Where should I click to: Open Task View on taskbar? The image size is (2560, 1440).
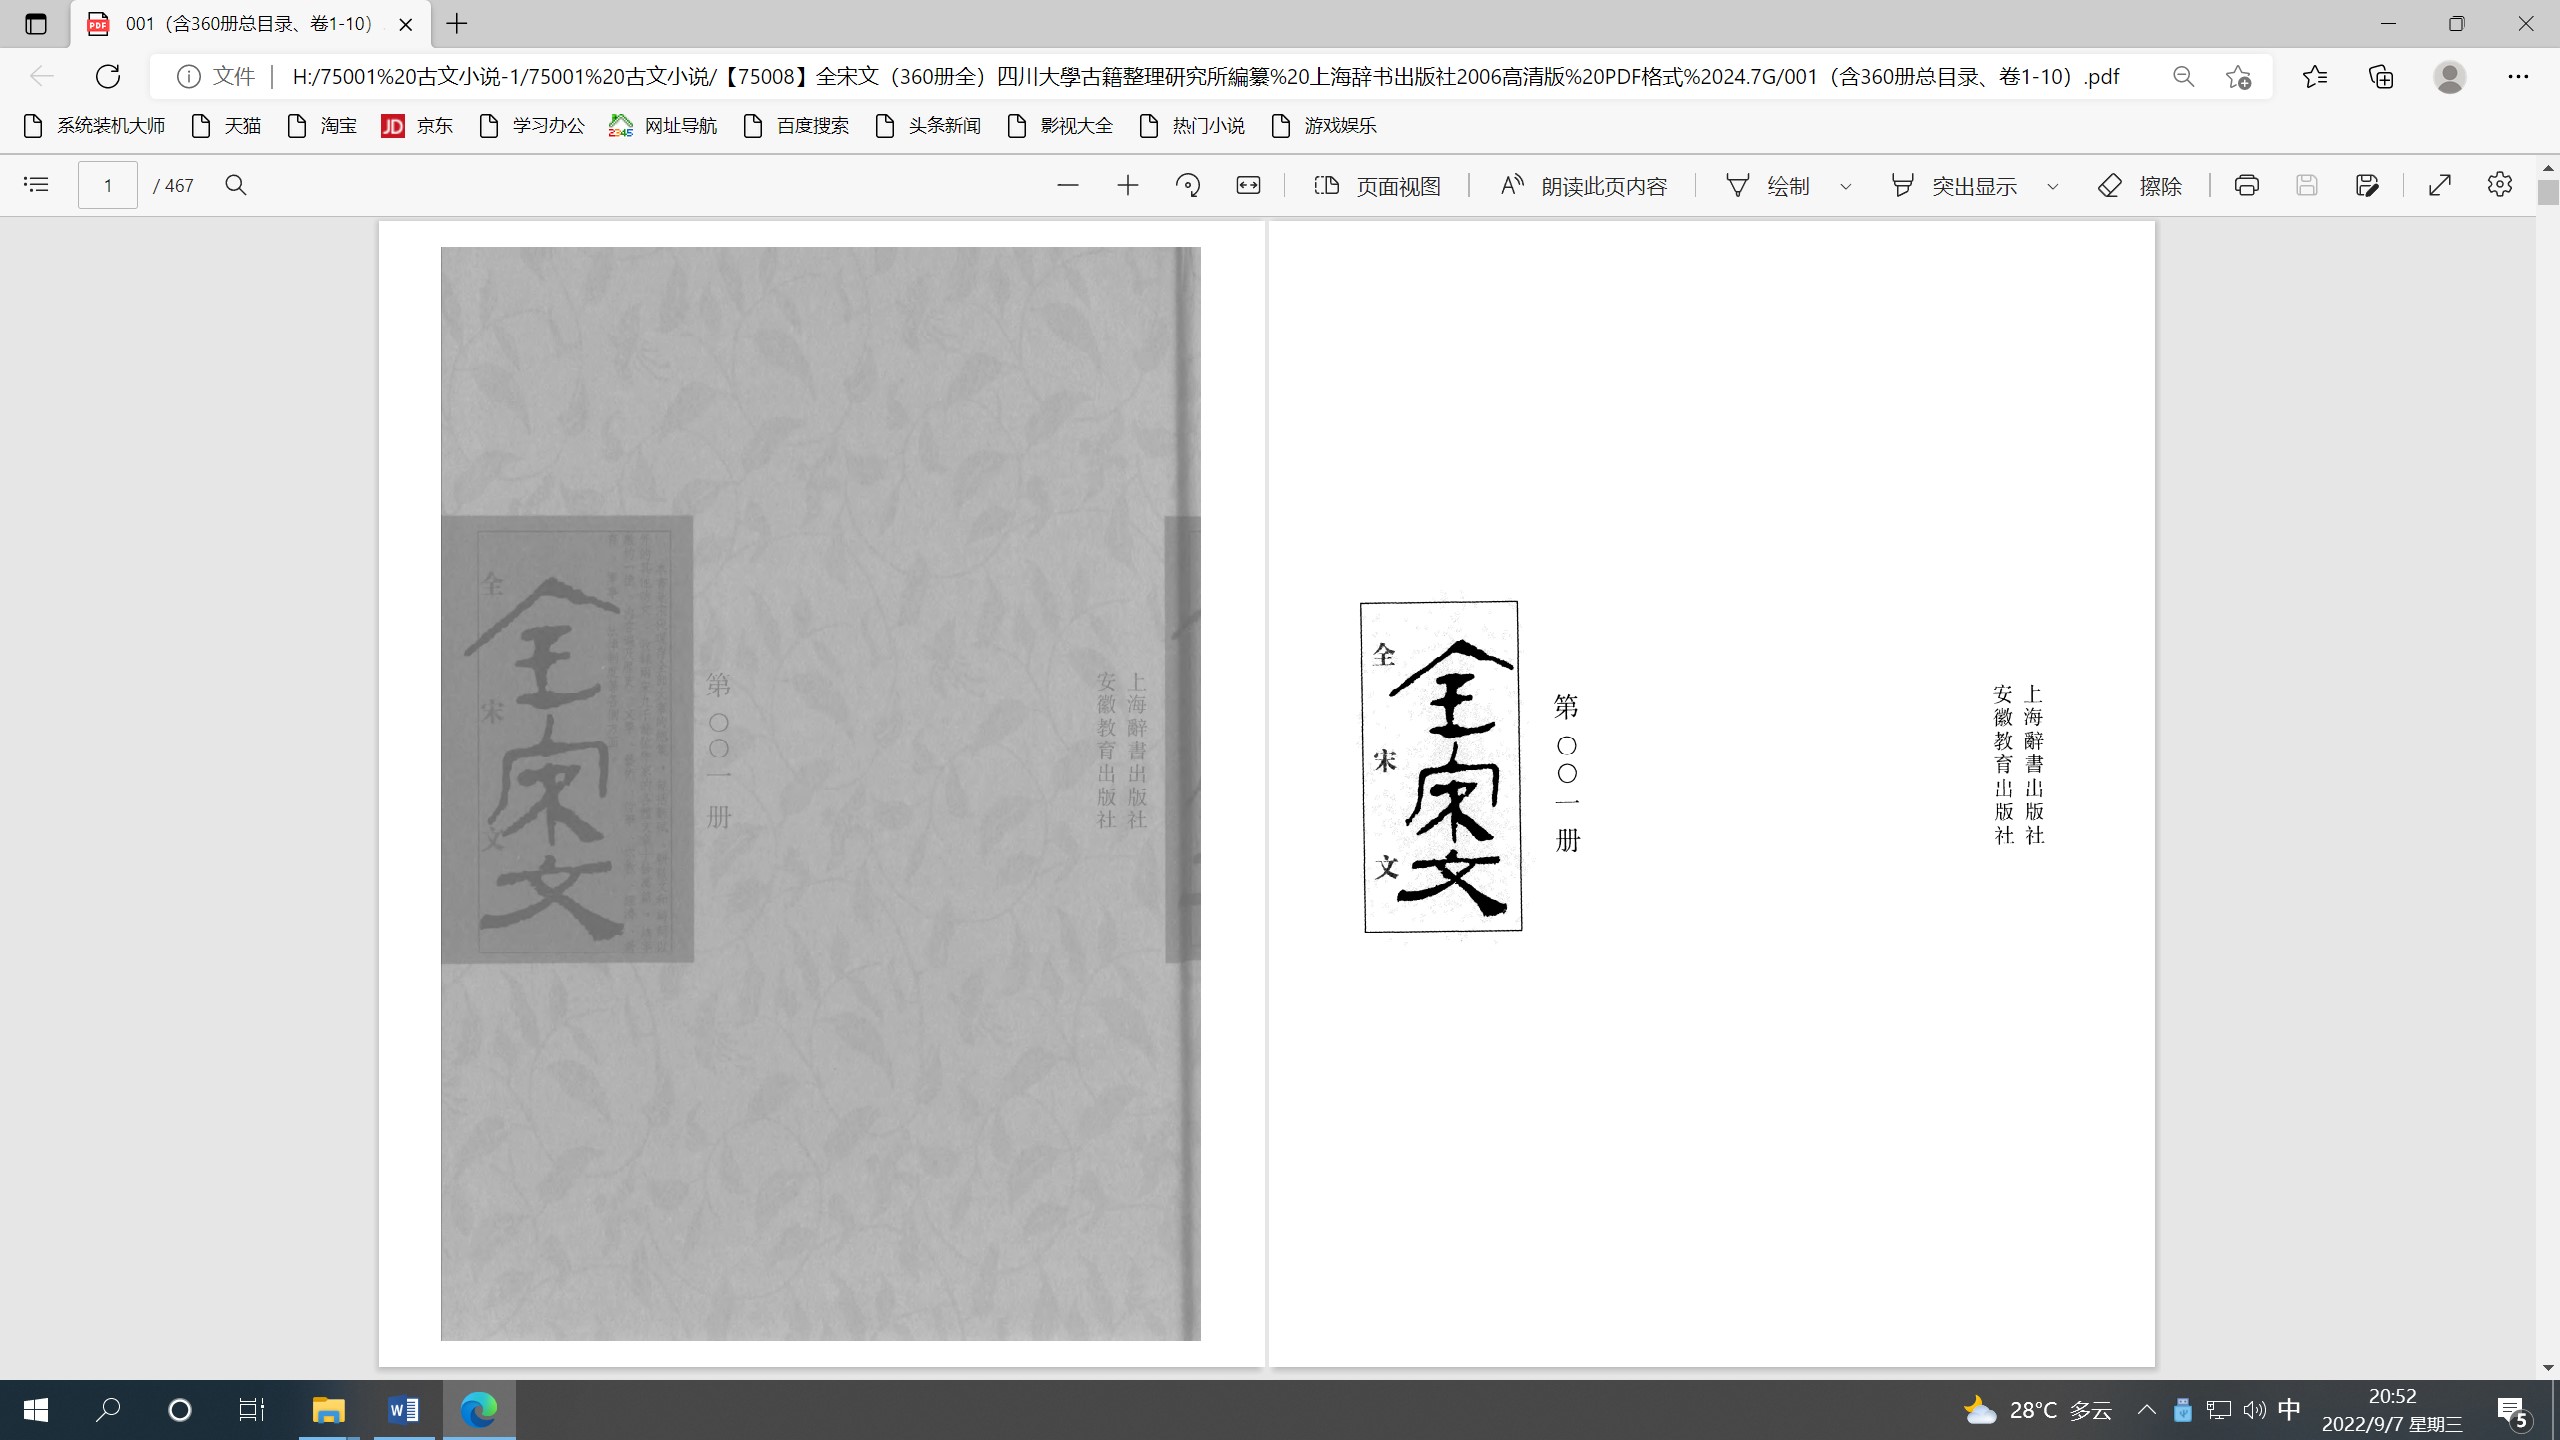pos(252,1410)
